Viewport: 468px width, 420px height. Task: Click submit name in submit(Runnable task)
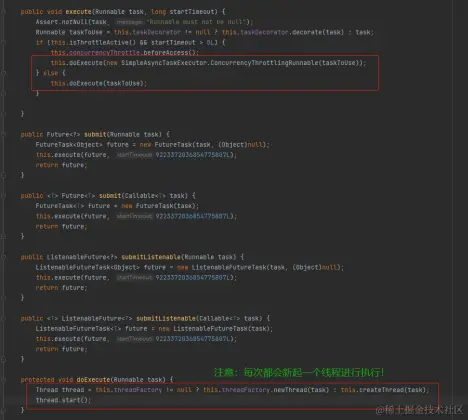coord(95,134)
